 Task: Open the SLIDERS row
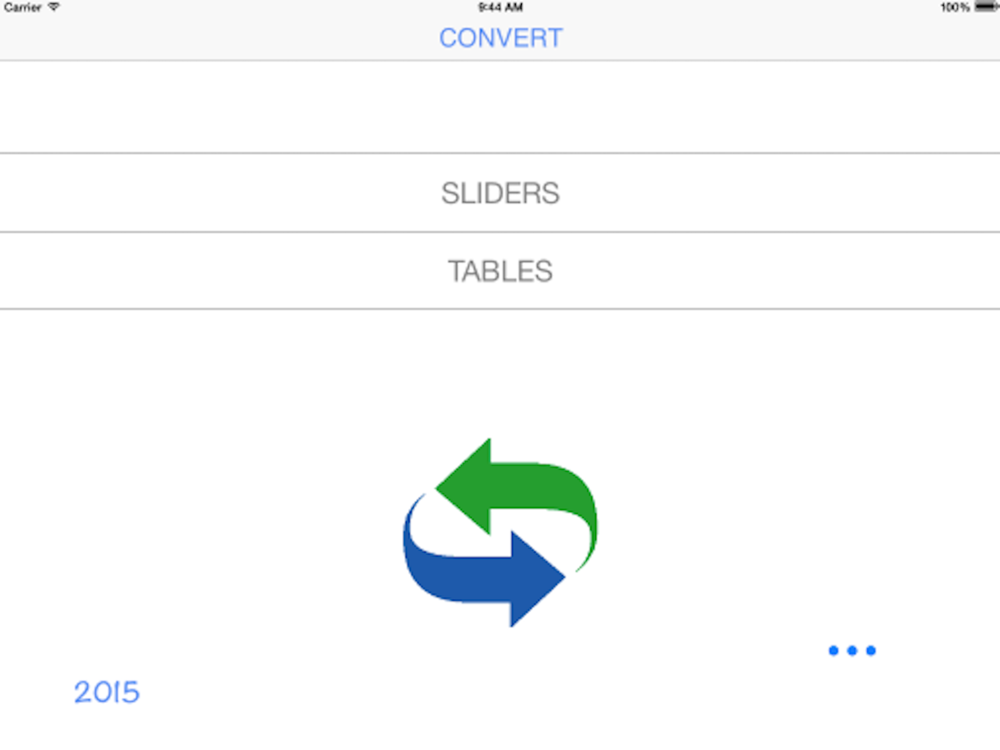click(x=500, y=193)
